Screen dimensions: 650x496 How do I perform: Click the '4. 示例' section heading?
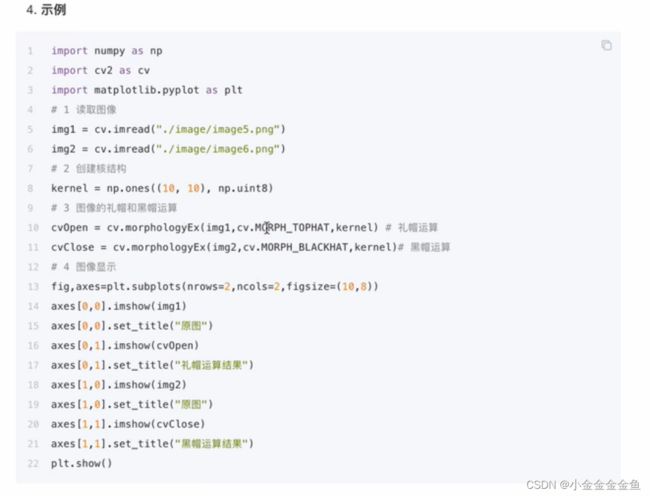[46, 10]
